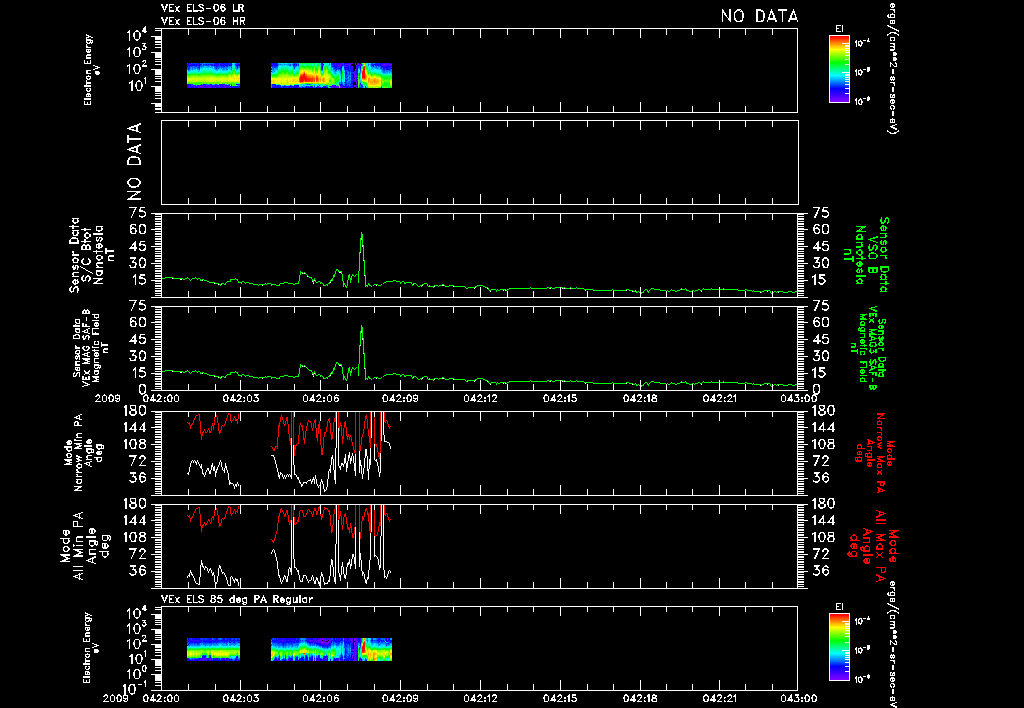Click the longer spectrogram segment in the top panel
The image size is (1024, 708).
tap(331, 75)
